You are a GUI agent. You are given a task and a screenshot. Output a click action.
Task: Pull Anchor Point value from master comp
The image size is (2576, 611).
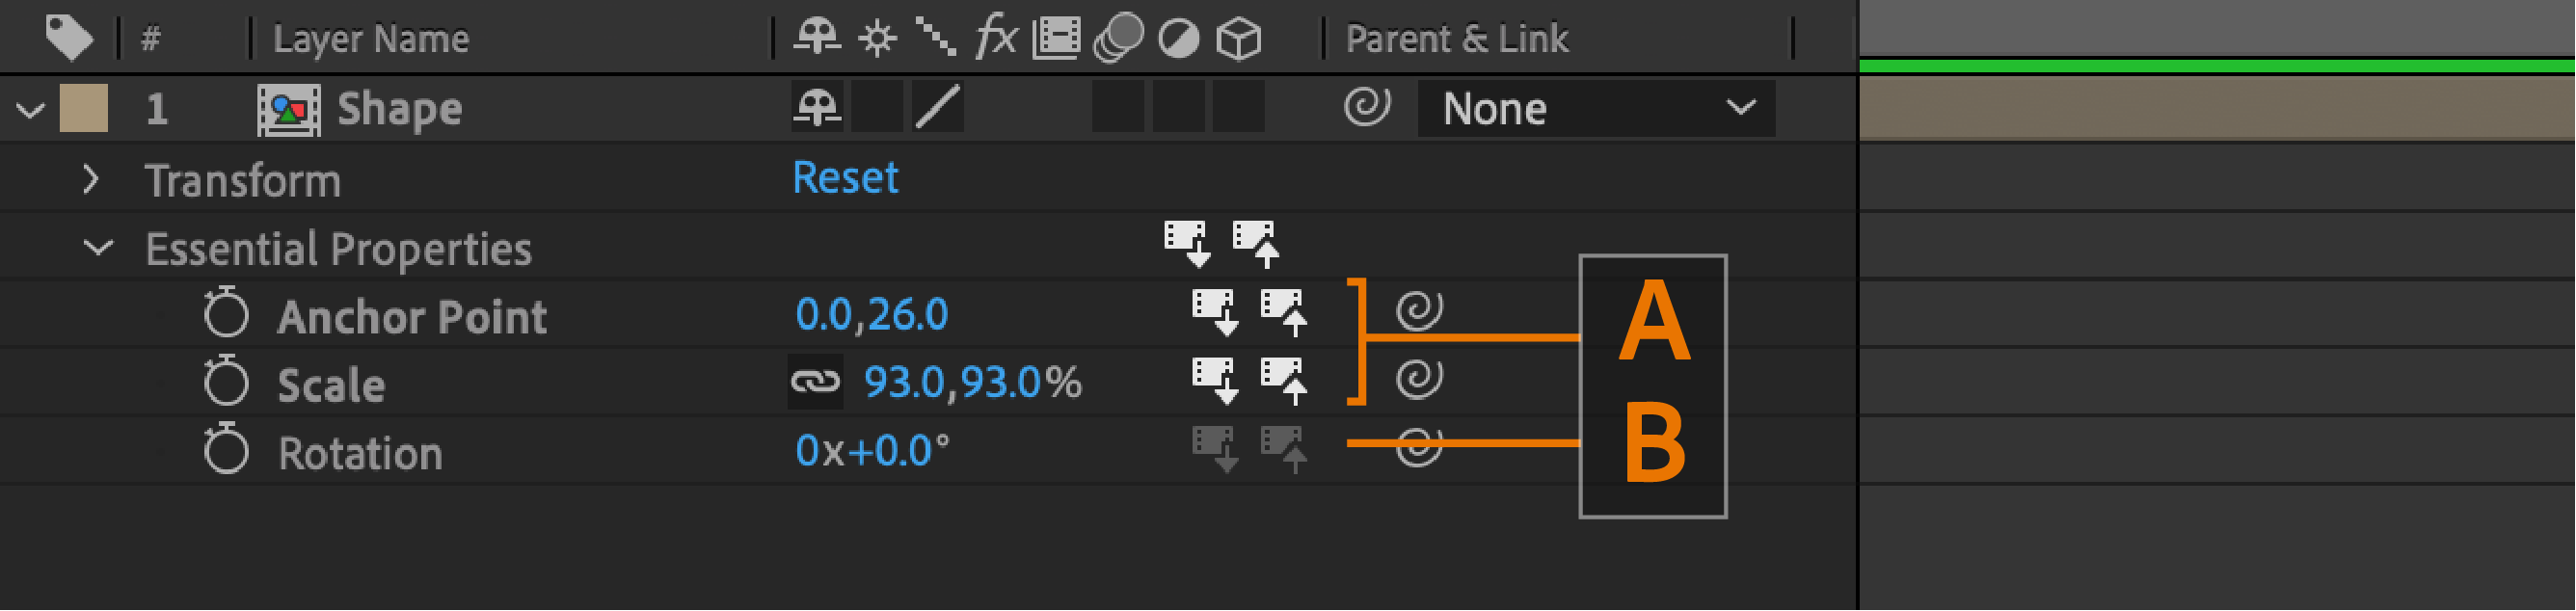point(1215,312)
